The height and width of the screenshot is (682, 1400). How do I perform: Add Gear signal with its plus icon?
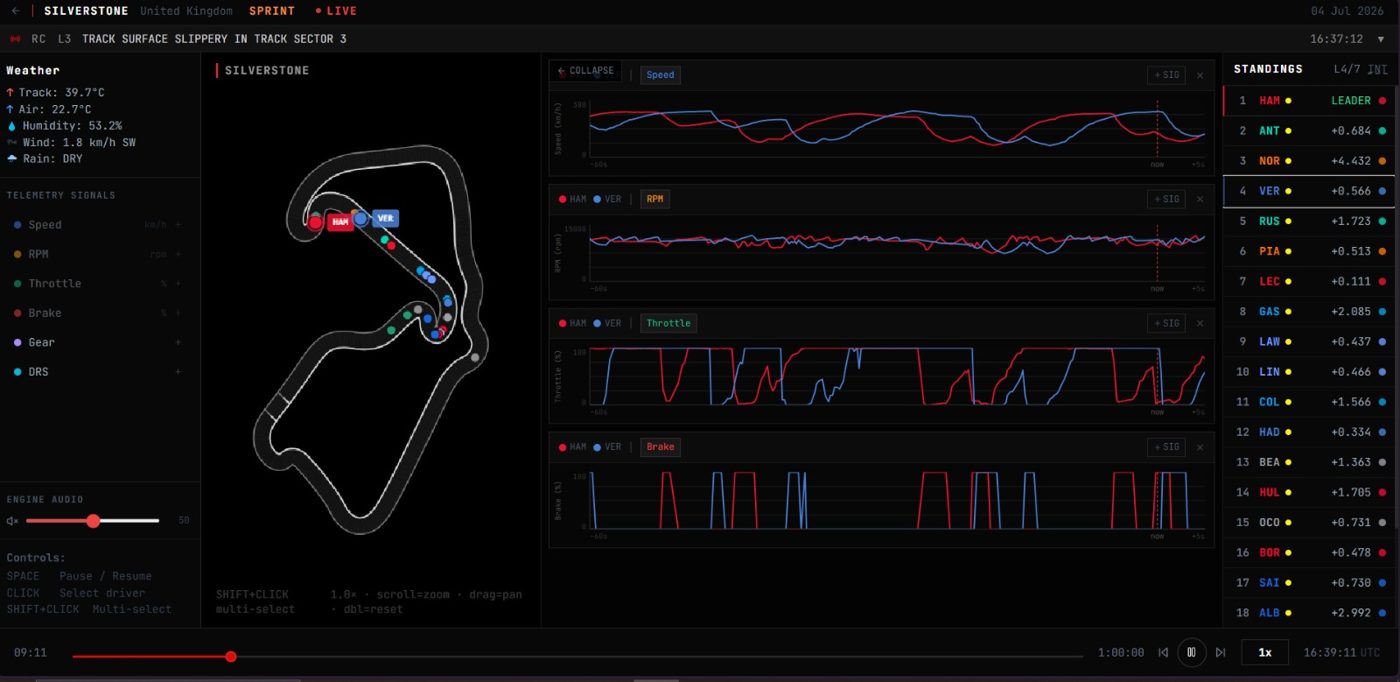[x=178, y=342]
